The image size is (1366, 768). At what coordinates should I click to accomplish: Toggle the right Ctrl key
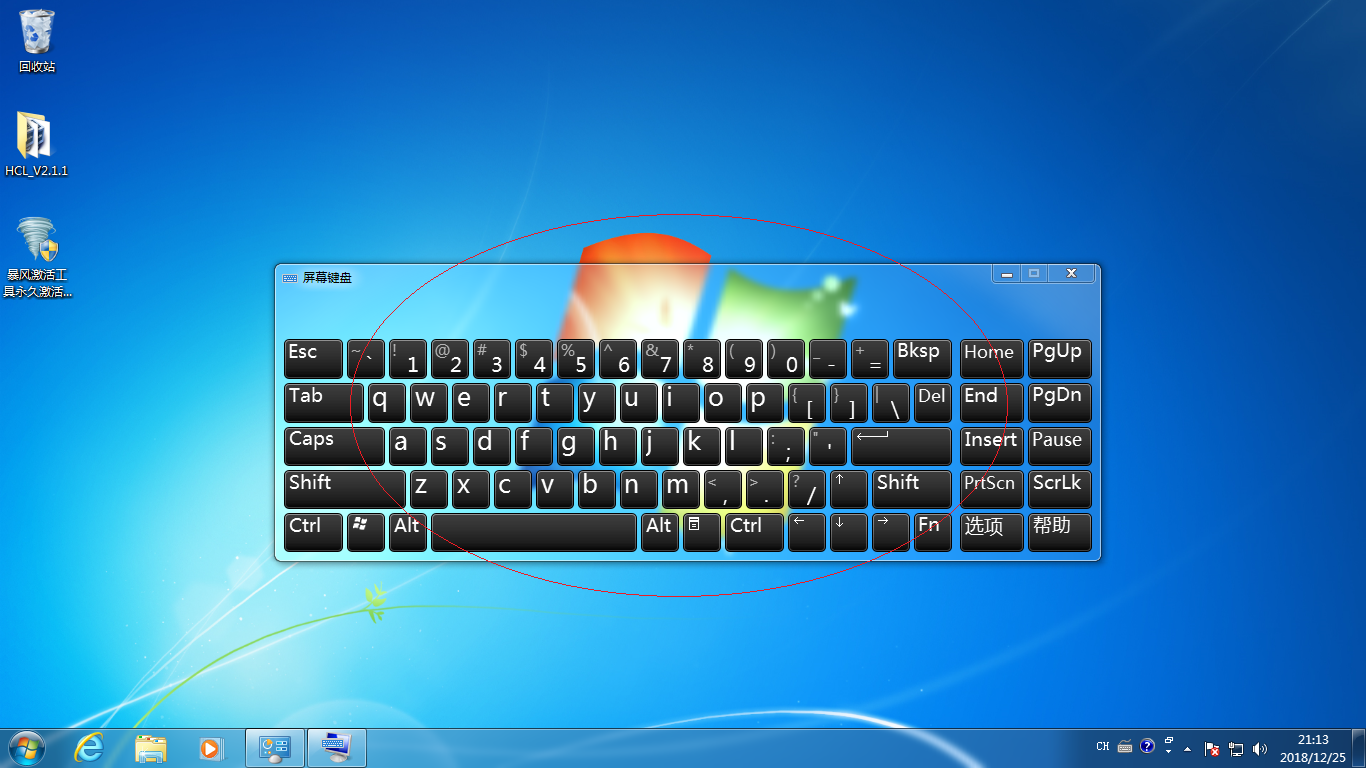(x=754, y=533)
